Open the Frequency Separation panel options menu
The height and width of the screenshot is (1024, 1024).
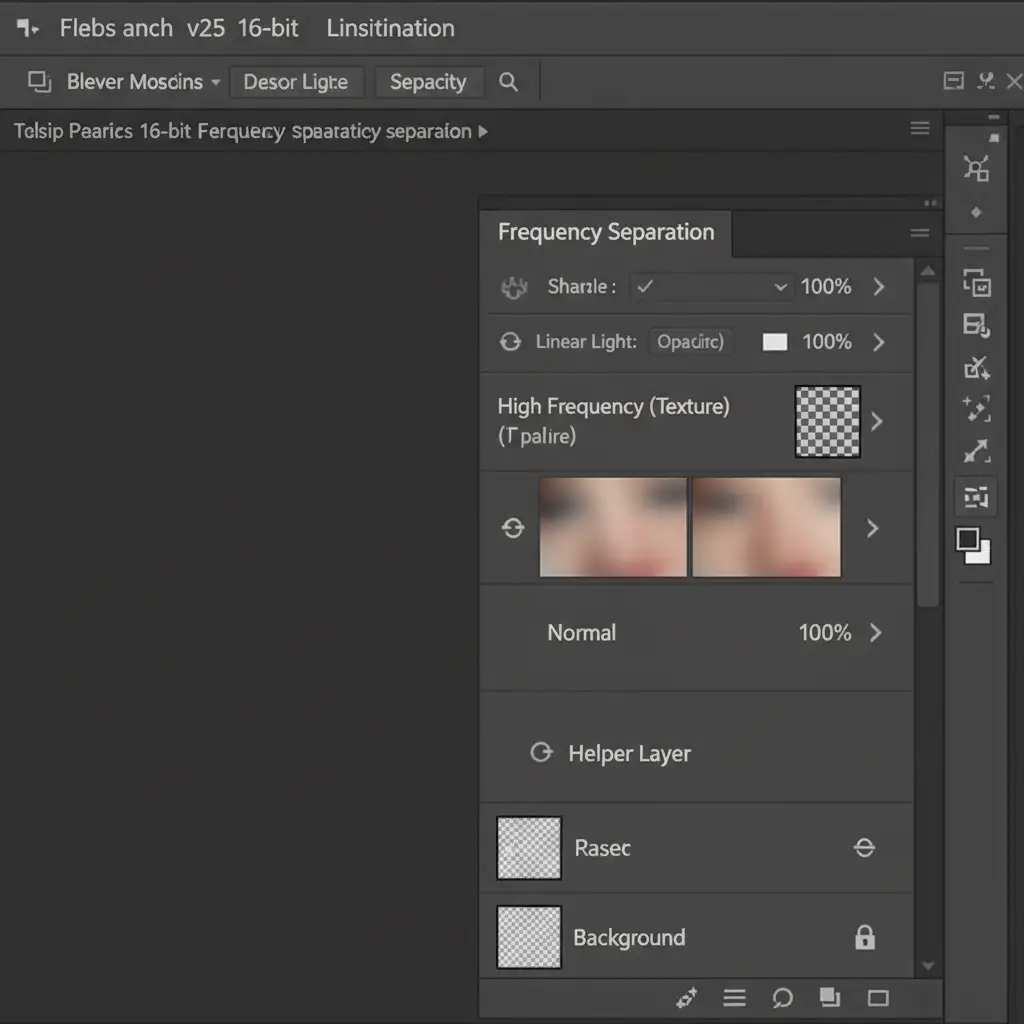coord(919,233)
